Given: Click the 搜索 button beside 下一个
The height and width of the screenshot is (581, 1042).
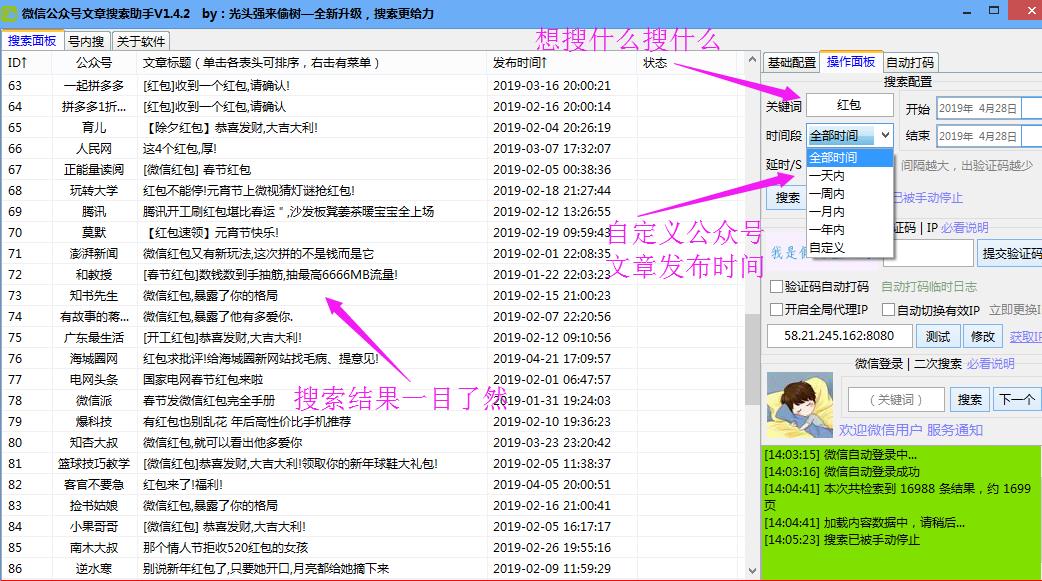Looking at the screenshot, I should point(970,400).
